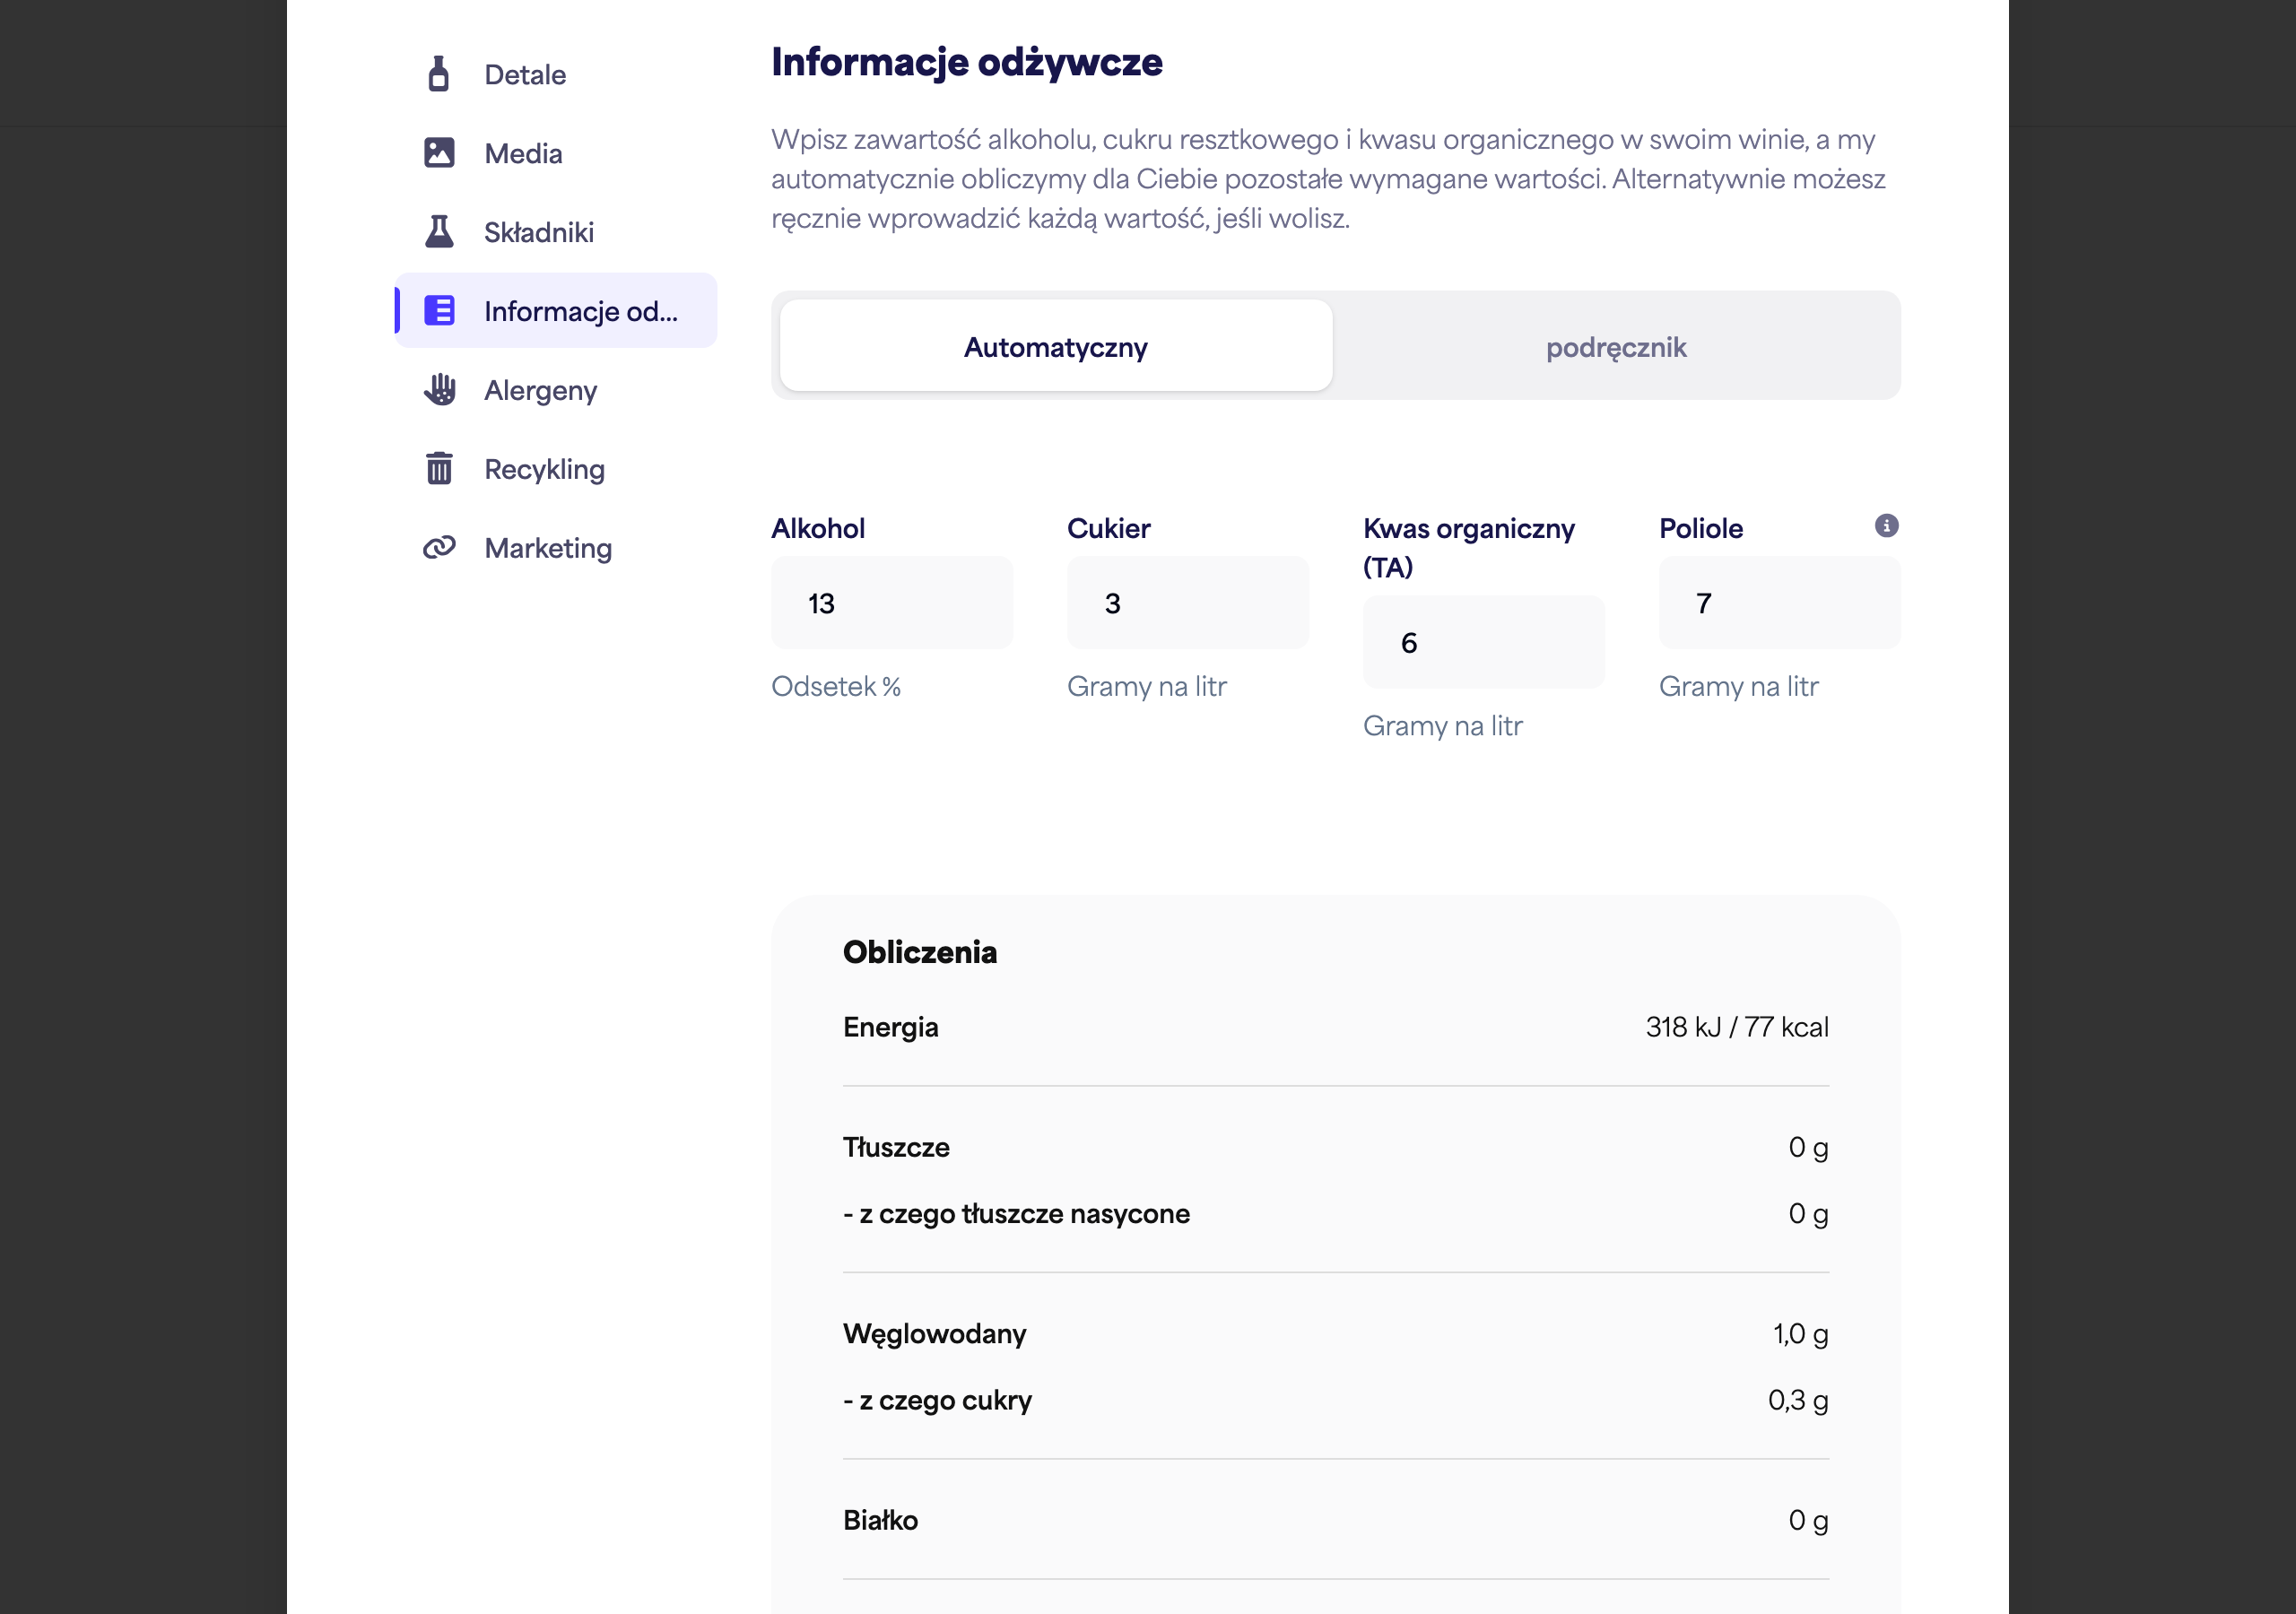The width and height of the screenshot is (2296, 1614).
Task: Focus the Cukier input field
Action: coord(1188,603)
